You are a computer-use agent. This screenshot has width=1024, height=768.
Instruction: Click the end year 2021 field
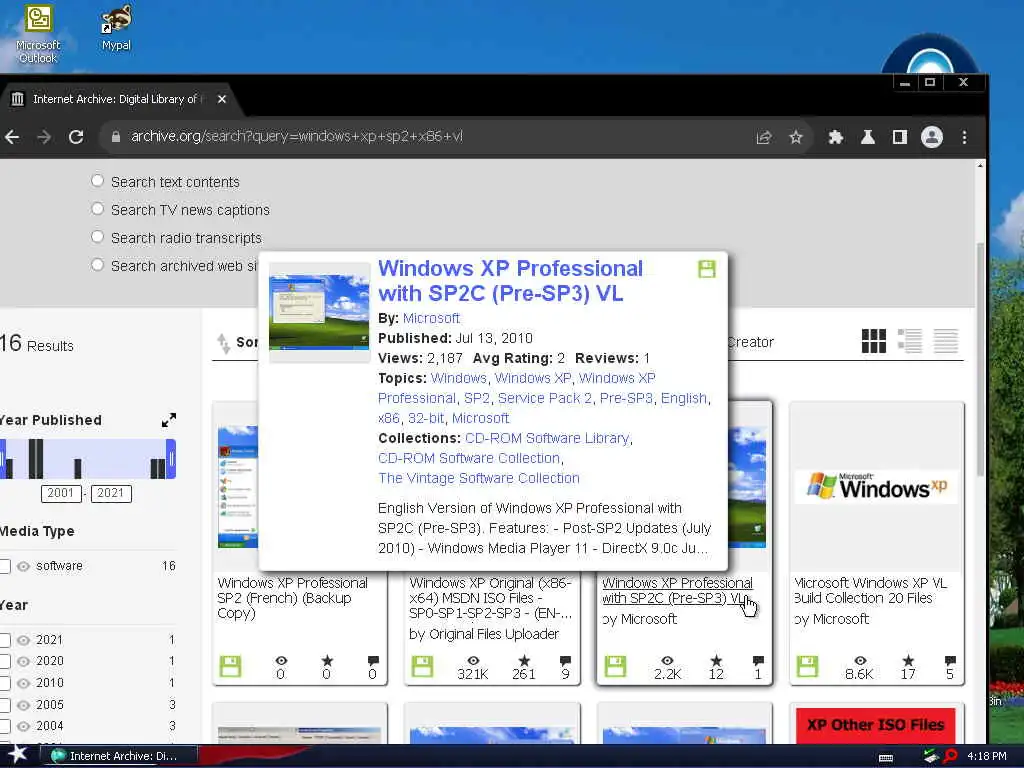(x=110, y=493)
